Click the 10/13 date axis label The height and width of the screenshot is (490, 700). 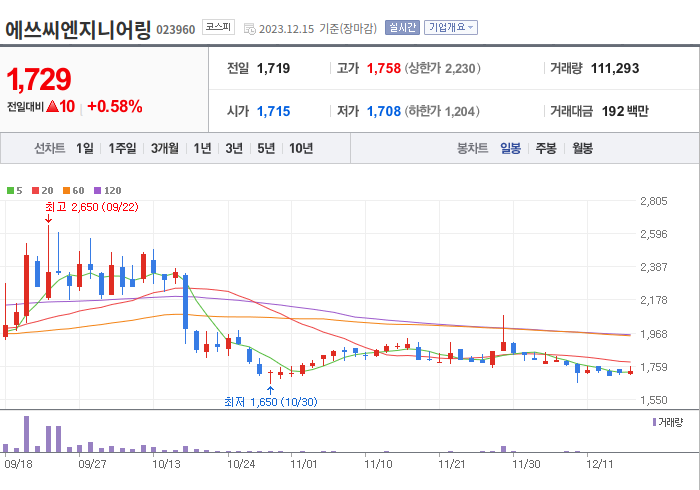point(166,464)
